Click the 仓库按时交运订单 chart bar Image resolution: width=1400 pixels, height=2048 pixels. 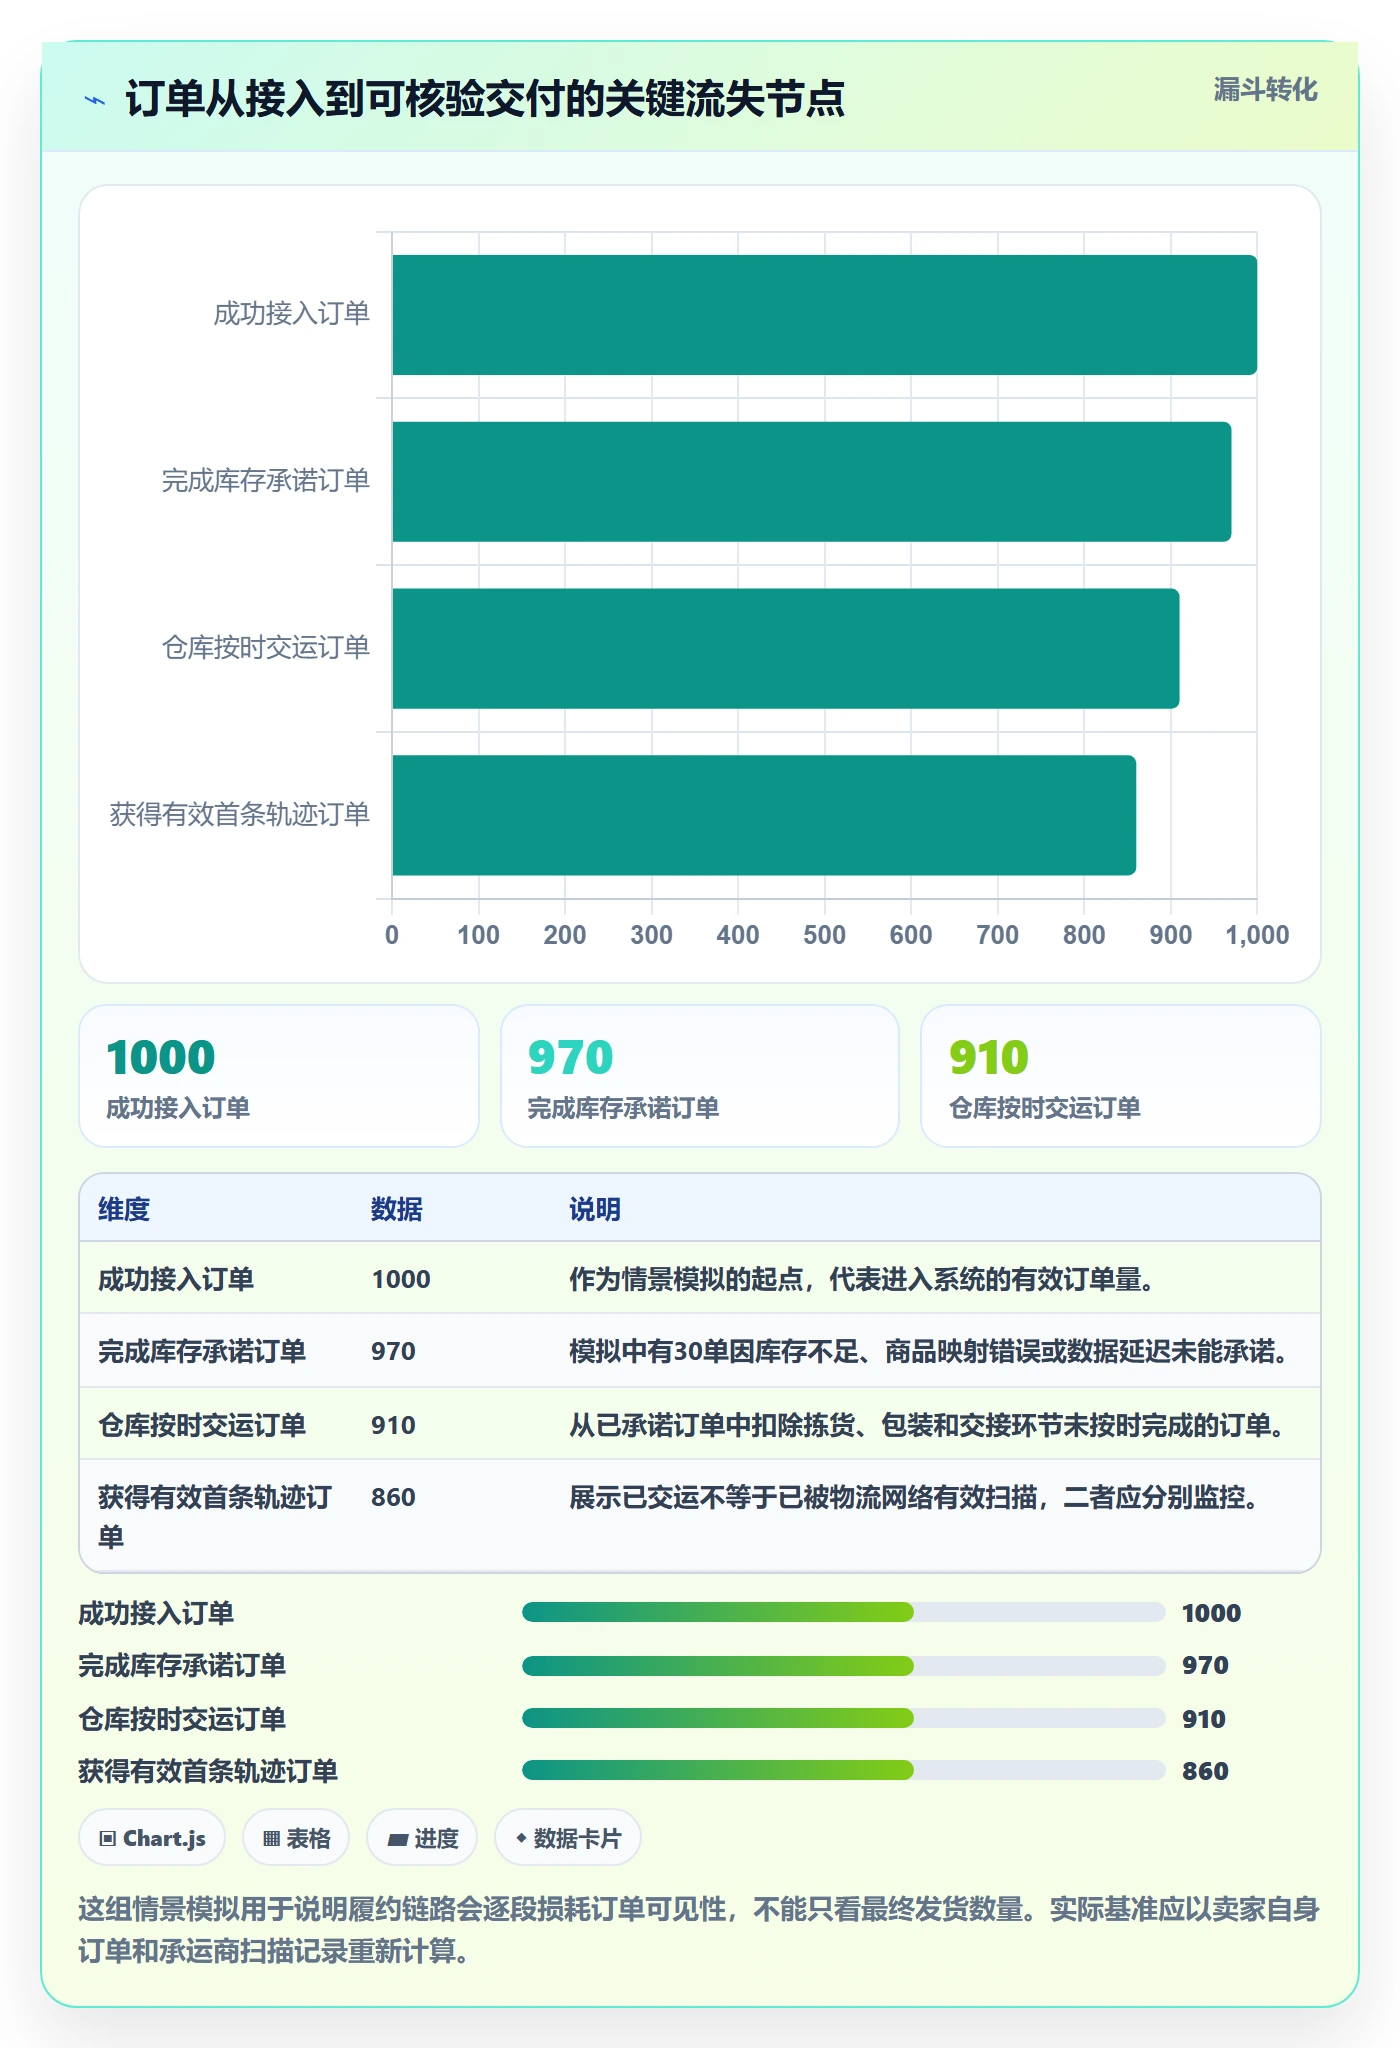click(x=785, y=648)
